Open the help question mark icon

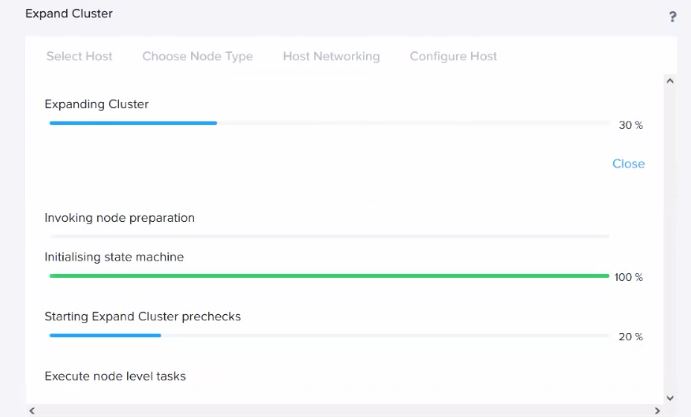tap(673, 17)
